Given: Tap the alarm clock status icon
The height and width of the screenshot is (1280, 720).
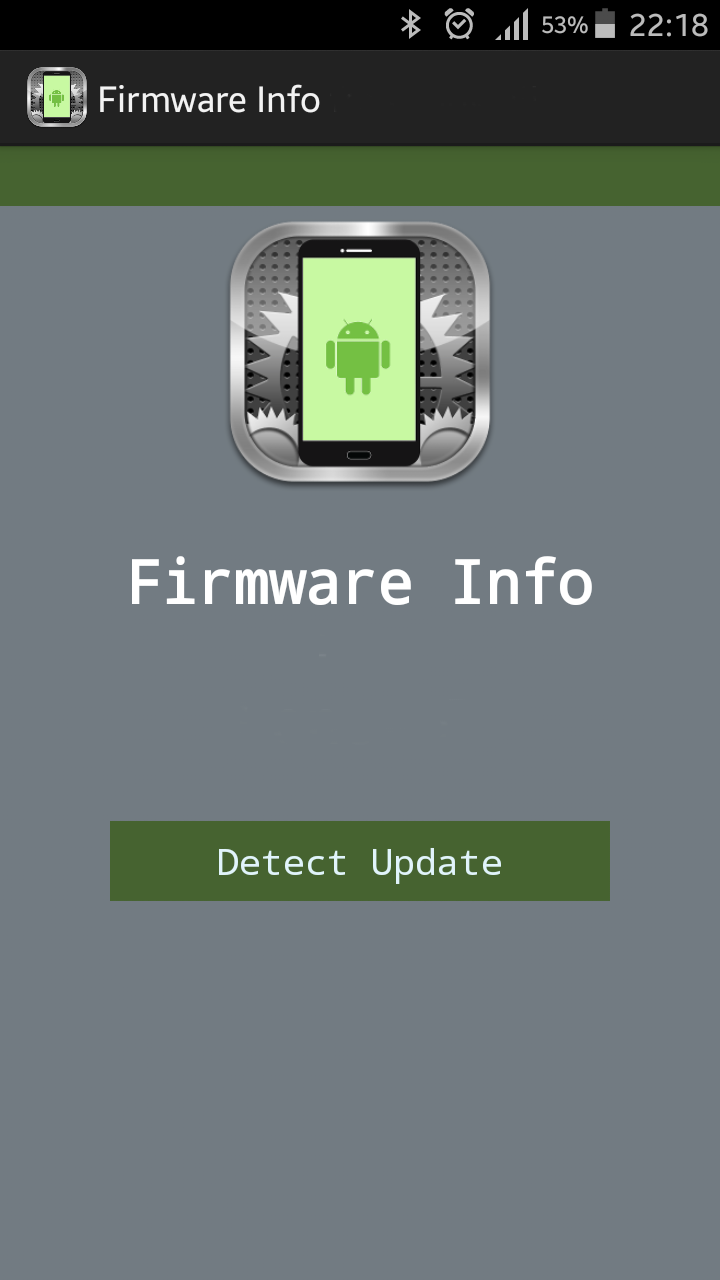Looking at the screenshot, I should pos(459,24).
